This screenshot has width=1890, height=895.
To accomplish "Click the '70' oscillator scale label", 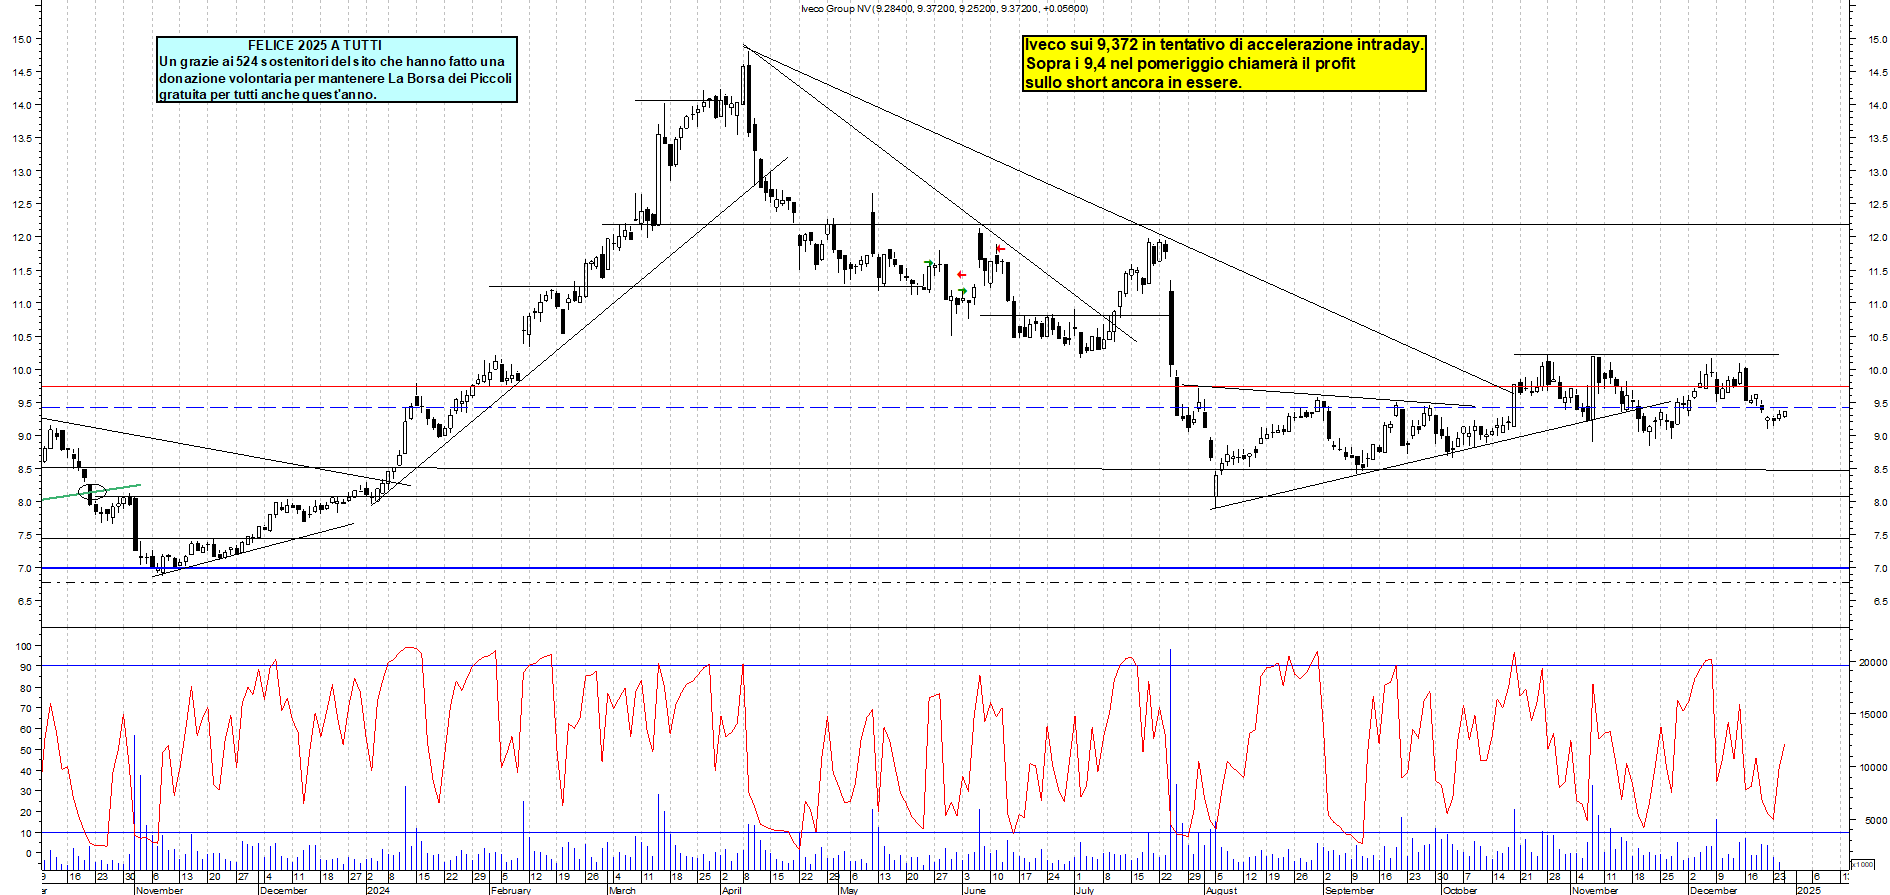I will coord(25,708).
